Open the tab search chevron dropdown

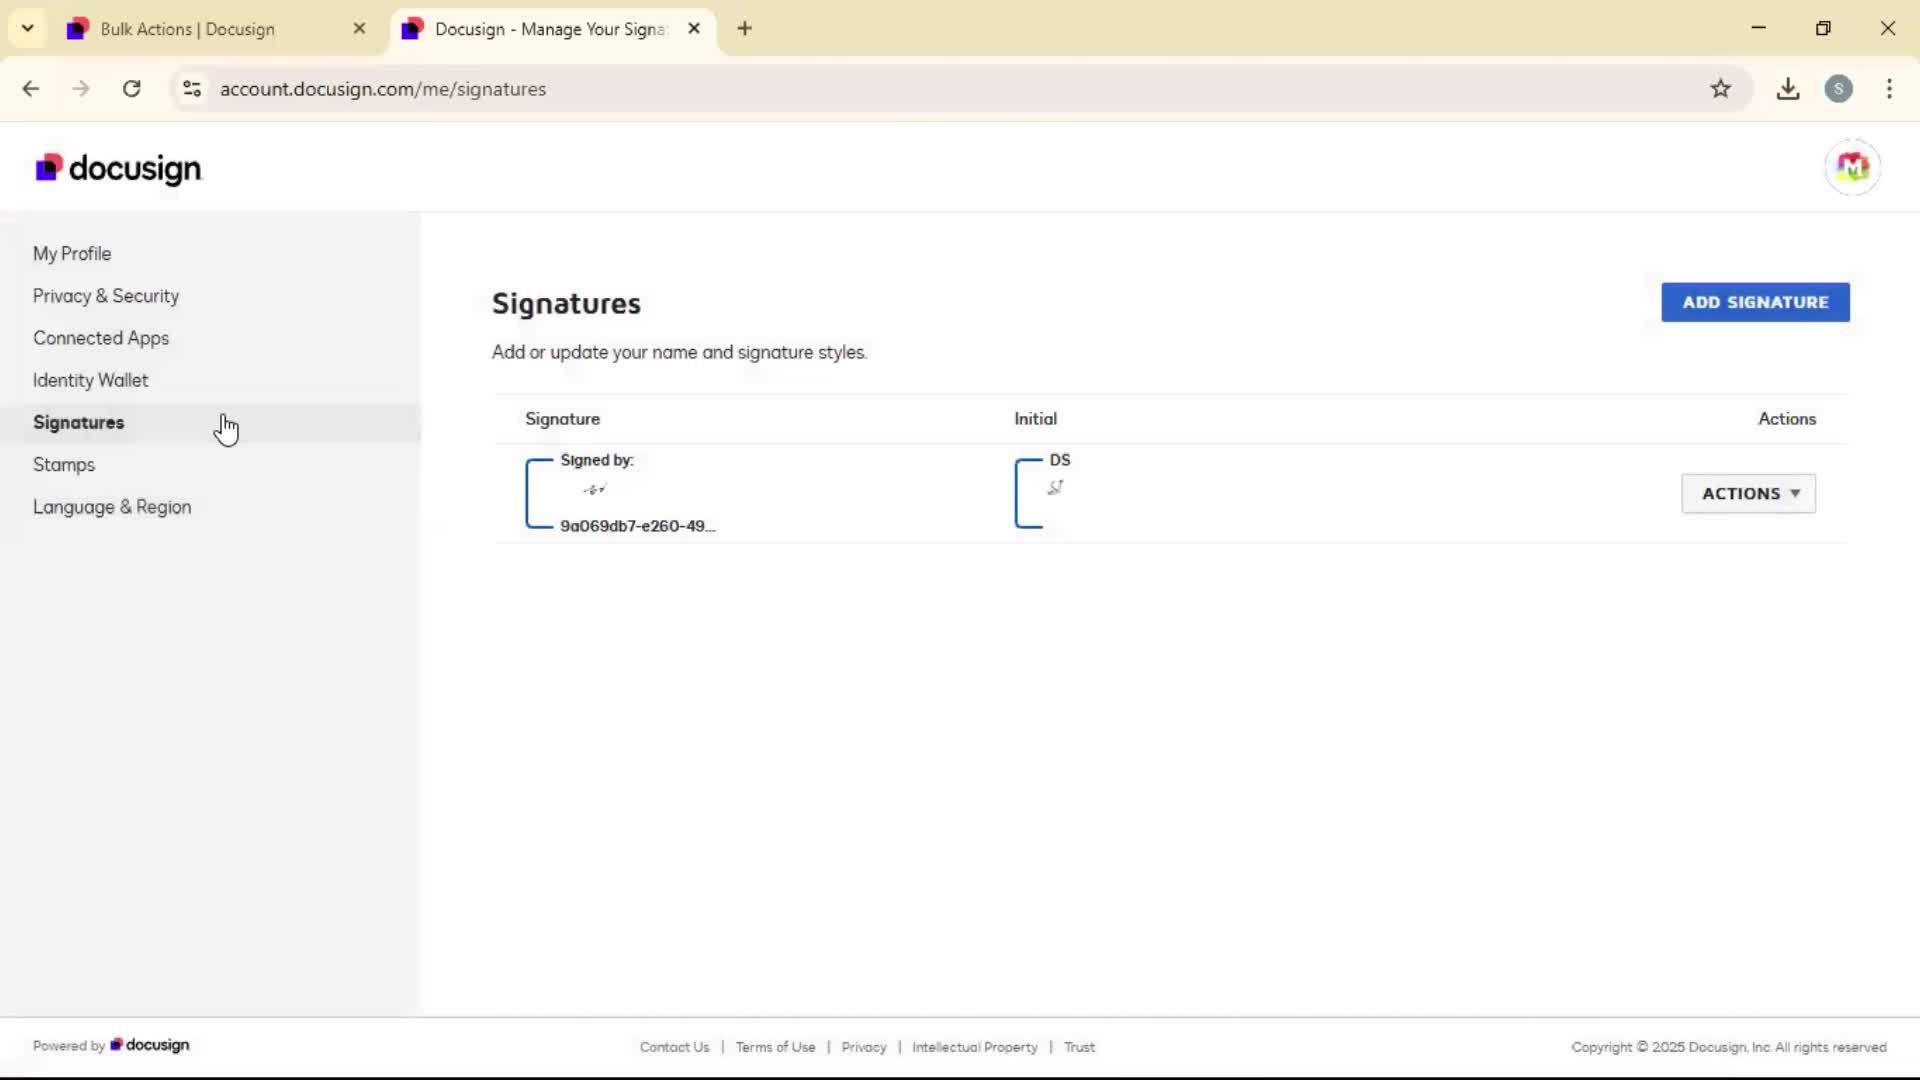click(28, 28)
